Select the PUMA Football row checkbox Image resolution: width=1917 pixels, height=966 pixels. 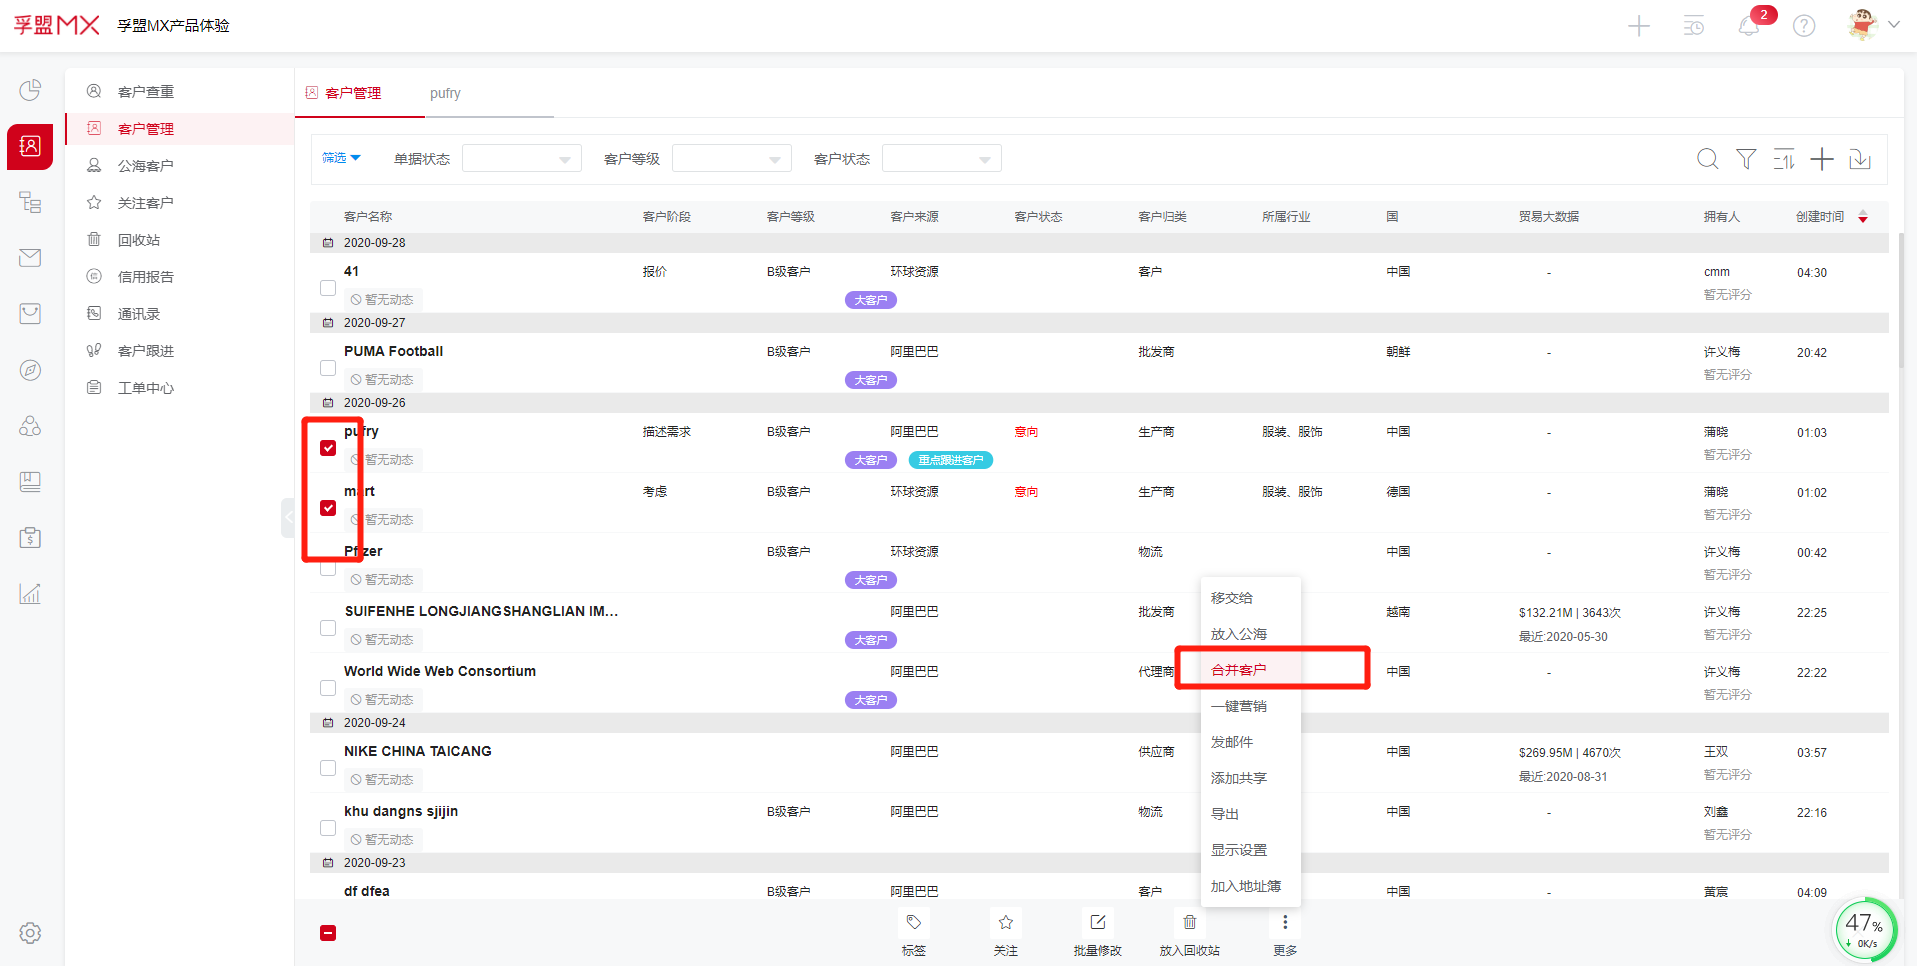pos(328,368)
